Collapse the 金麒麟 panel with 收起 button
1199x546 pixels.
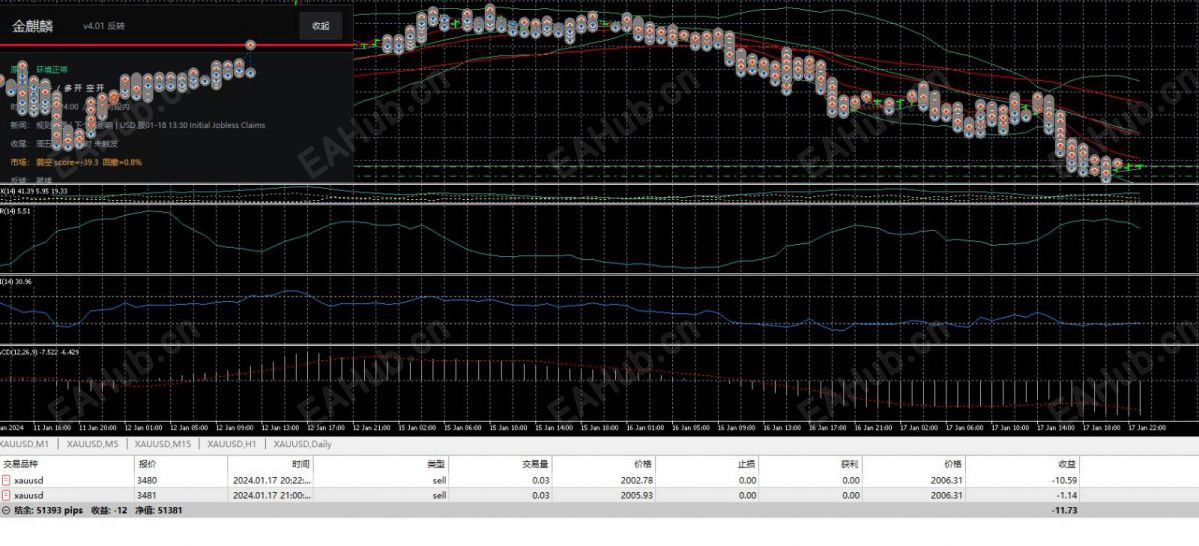(320, 25)
